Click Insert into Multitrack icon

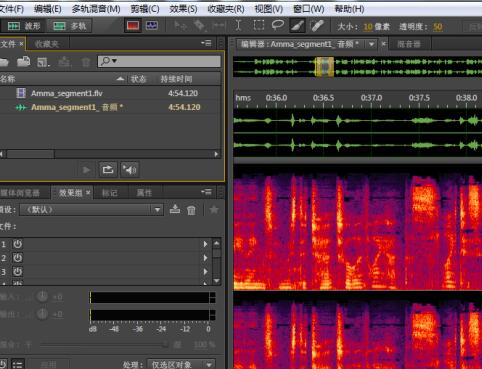[65, 62]
